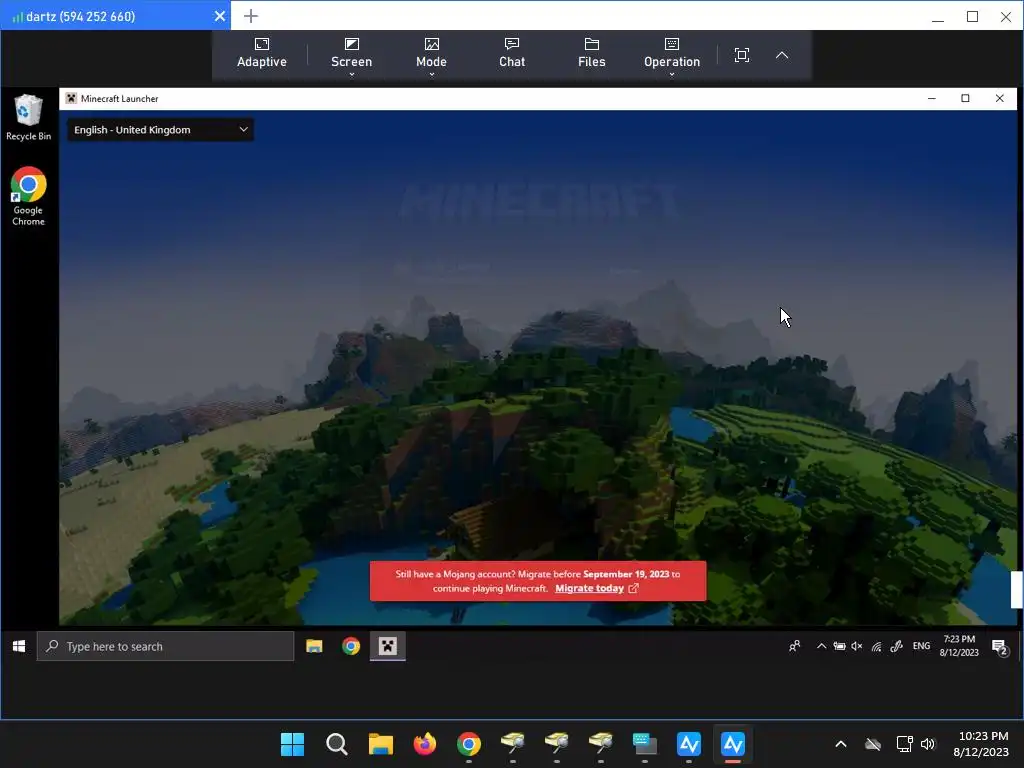
Task: Open the Screen menu in remote toolbar
Action: click(351, 55)
